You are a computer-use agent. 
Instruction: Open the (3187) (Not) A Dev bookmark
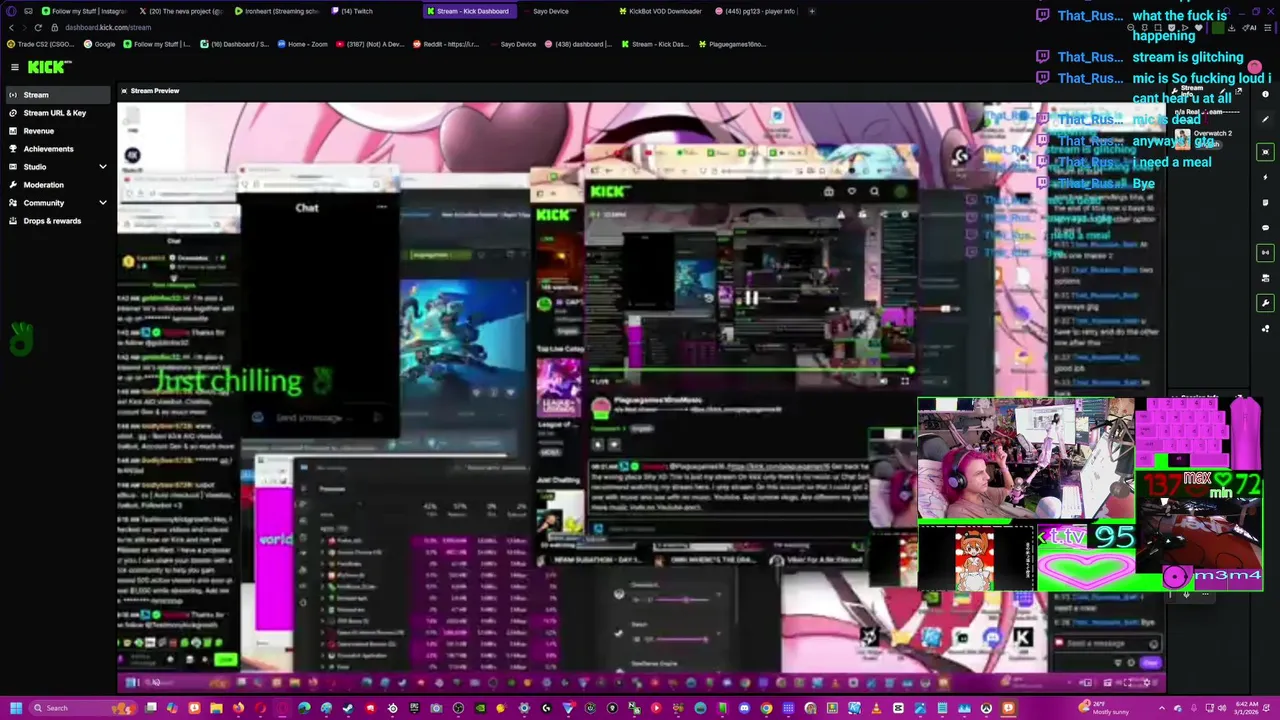coord(370,44)
